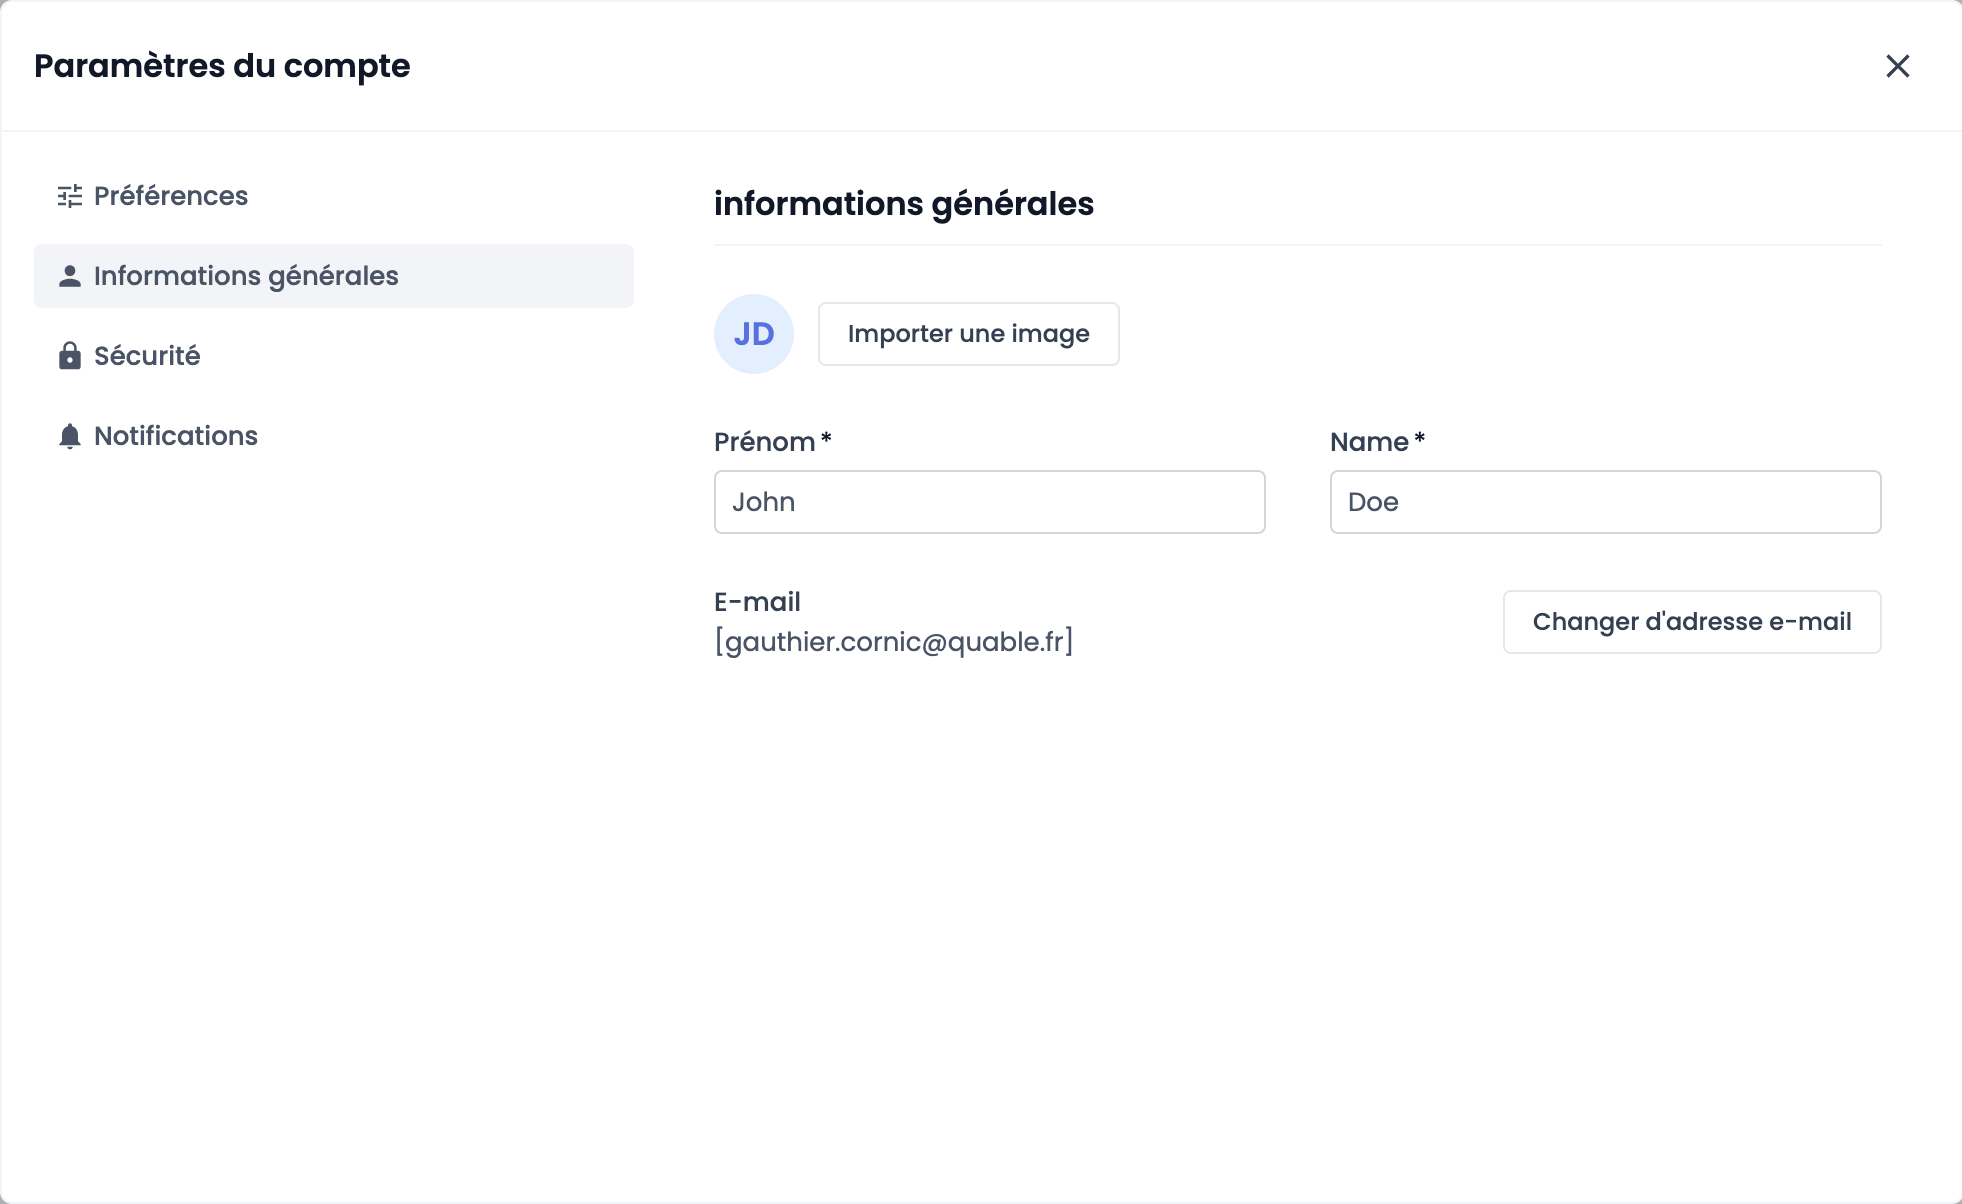This screenshot has width=1962, height=1204.
Task: Click the Préférences sliders icon
Action: 70,196
